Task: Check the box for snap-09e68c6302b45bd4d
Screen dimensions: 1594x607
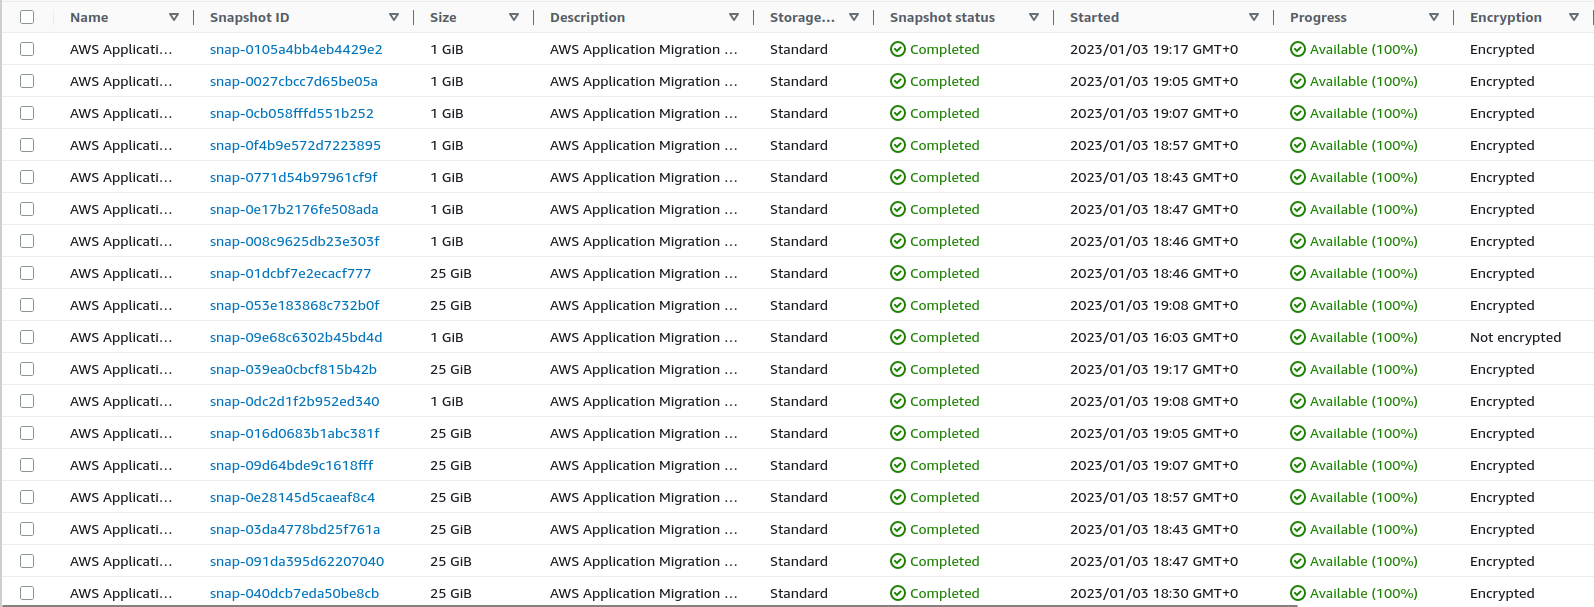Action: [27, 337]
